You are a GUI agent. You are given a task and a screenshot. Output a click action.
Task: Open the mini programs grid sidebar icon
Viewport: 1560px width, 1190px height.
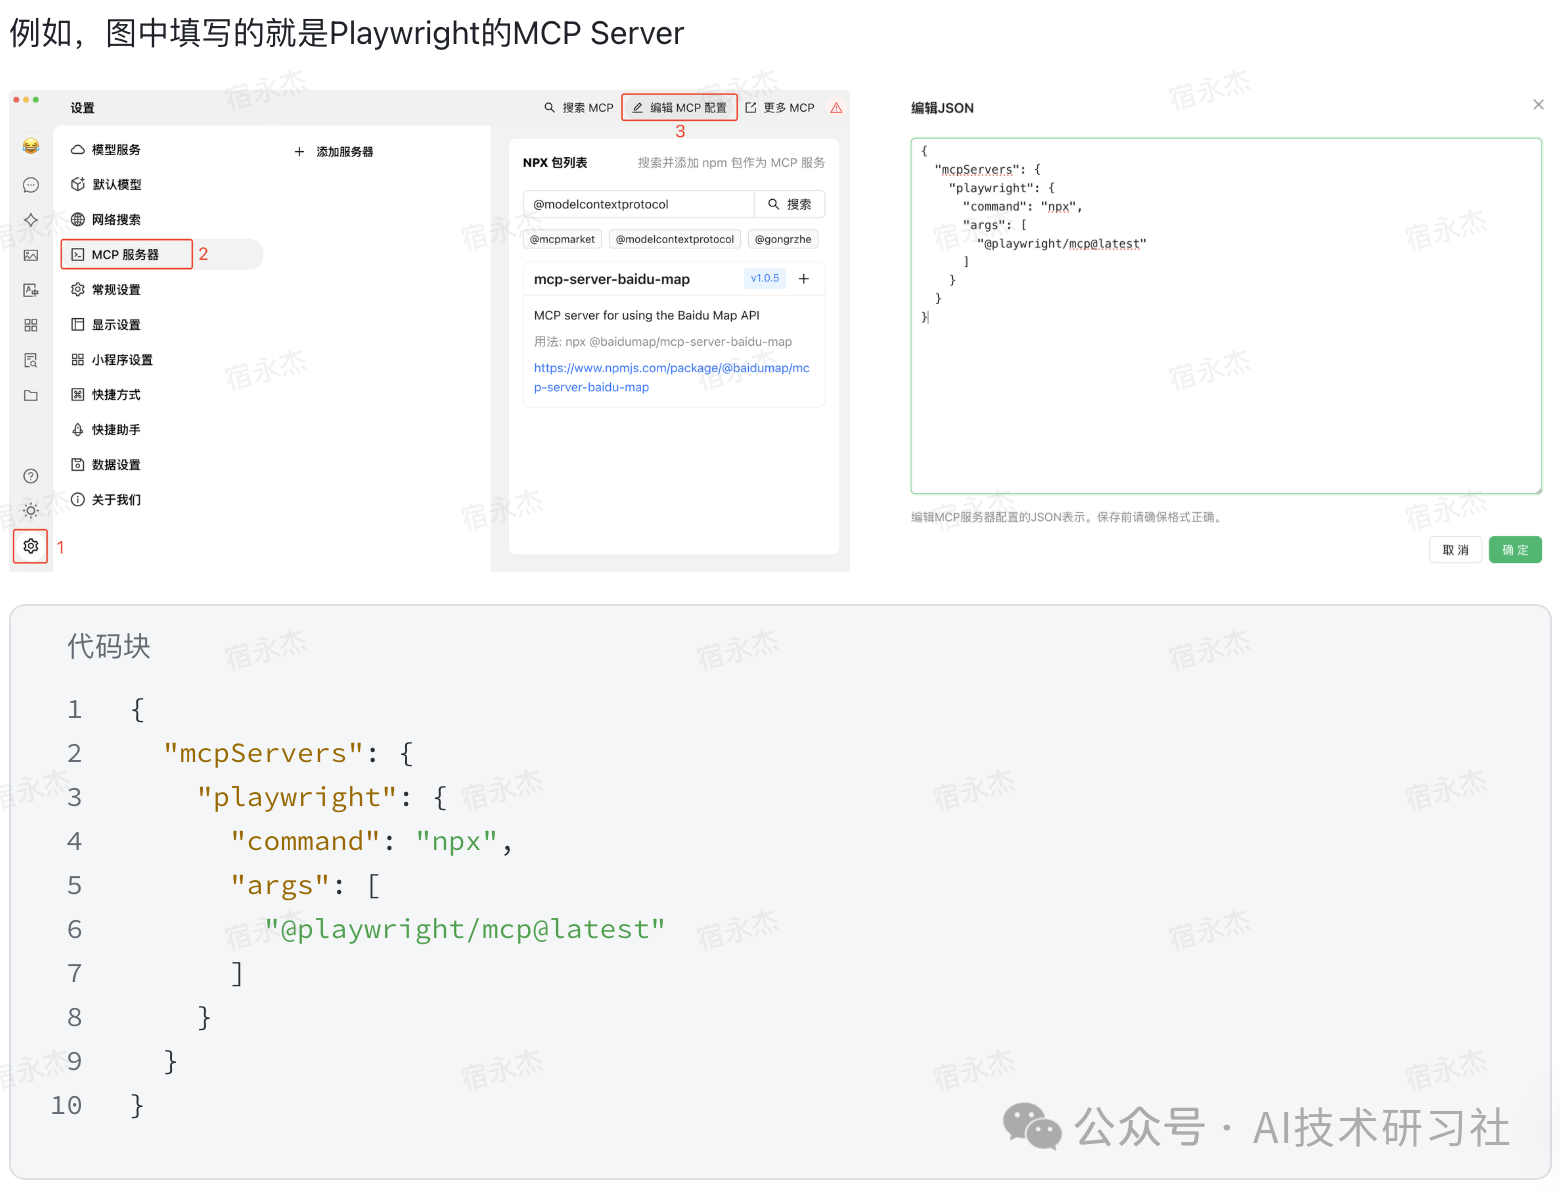pos(31,325)
